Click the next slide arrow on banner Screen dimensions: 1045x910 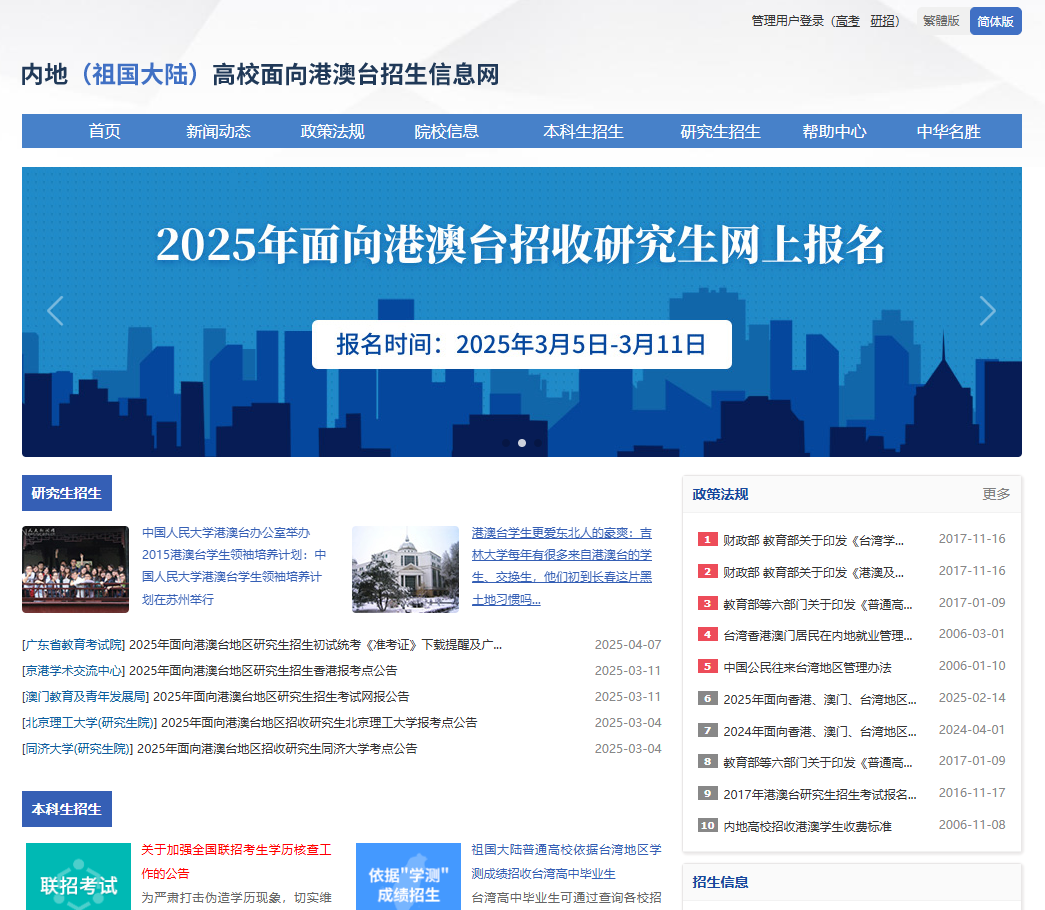coord(987,311)
